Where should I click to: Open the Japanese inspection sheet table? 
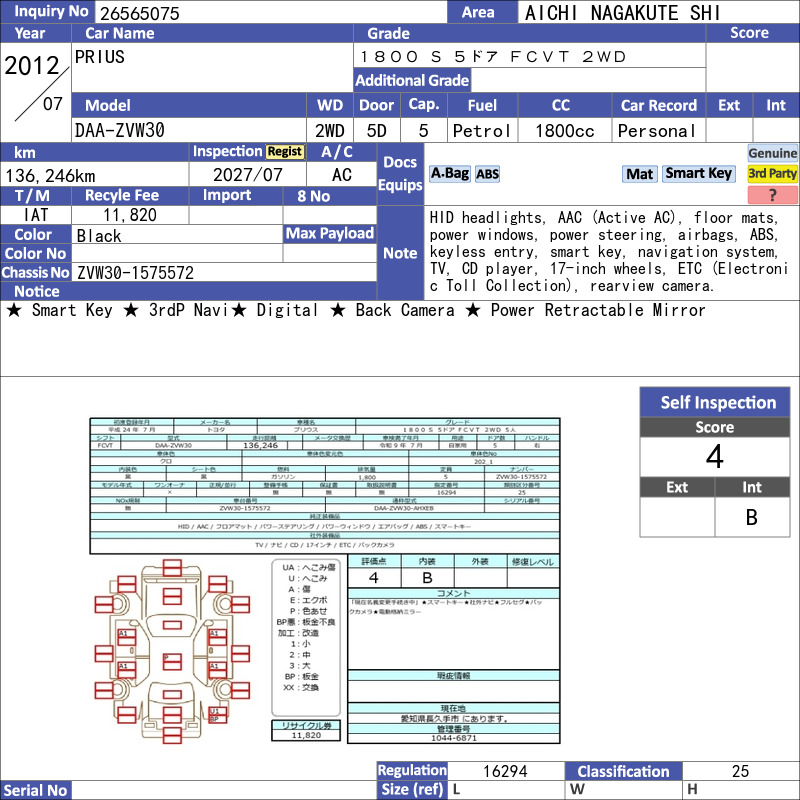pos(324,486)
